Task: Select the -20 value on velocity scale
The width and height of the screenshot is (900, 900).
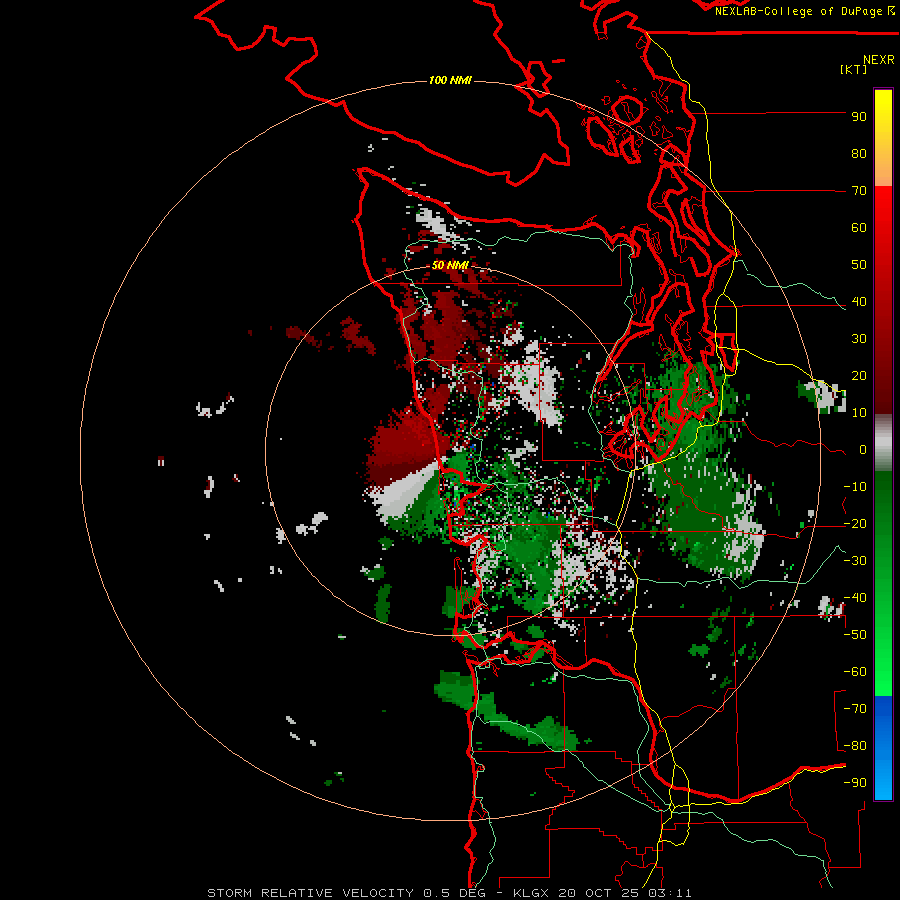Action: [855, 524]
